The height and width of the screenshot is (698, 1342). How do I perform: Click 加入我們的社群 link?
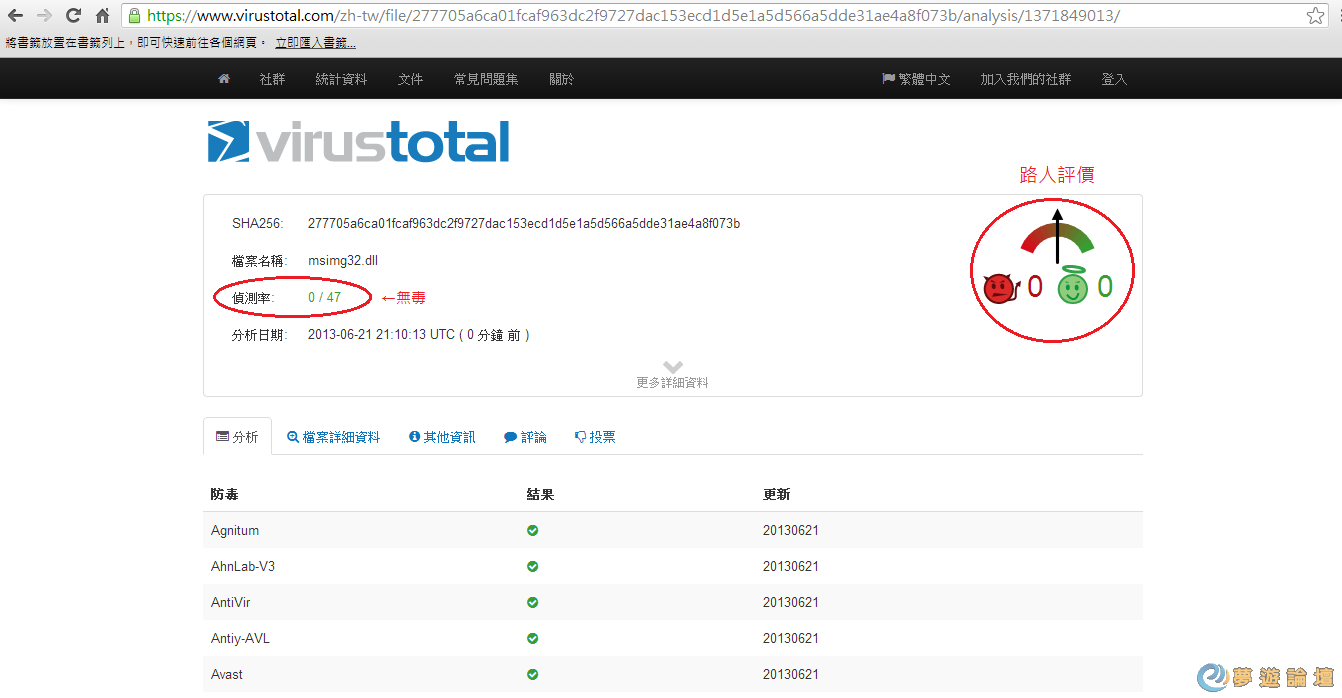pyautogui.click(x=1026, y=79)
